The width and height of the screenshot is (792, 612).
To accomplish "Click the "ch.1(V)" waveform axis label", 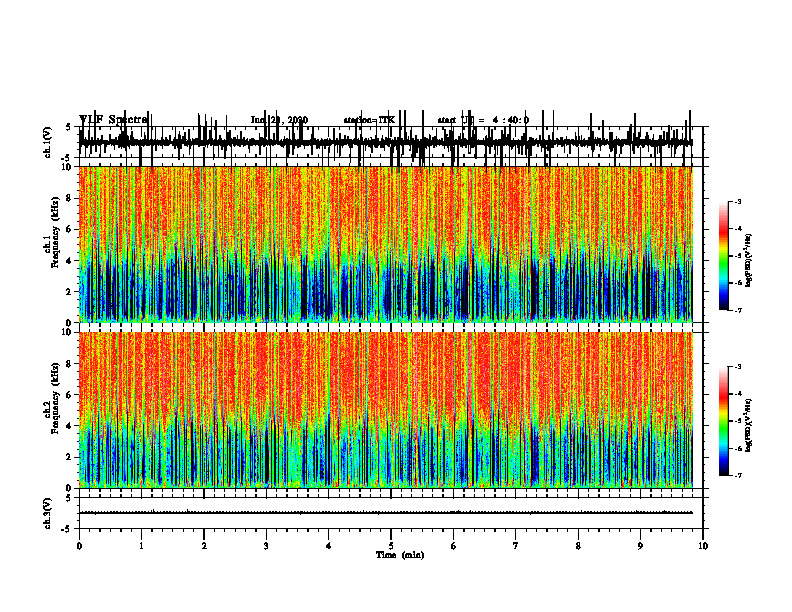I will (x=47, y=142).
